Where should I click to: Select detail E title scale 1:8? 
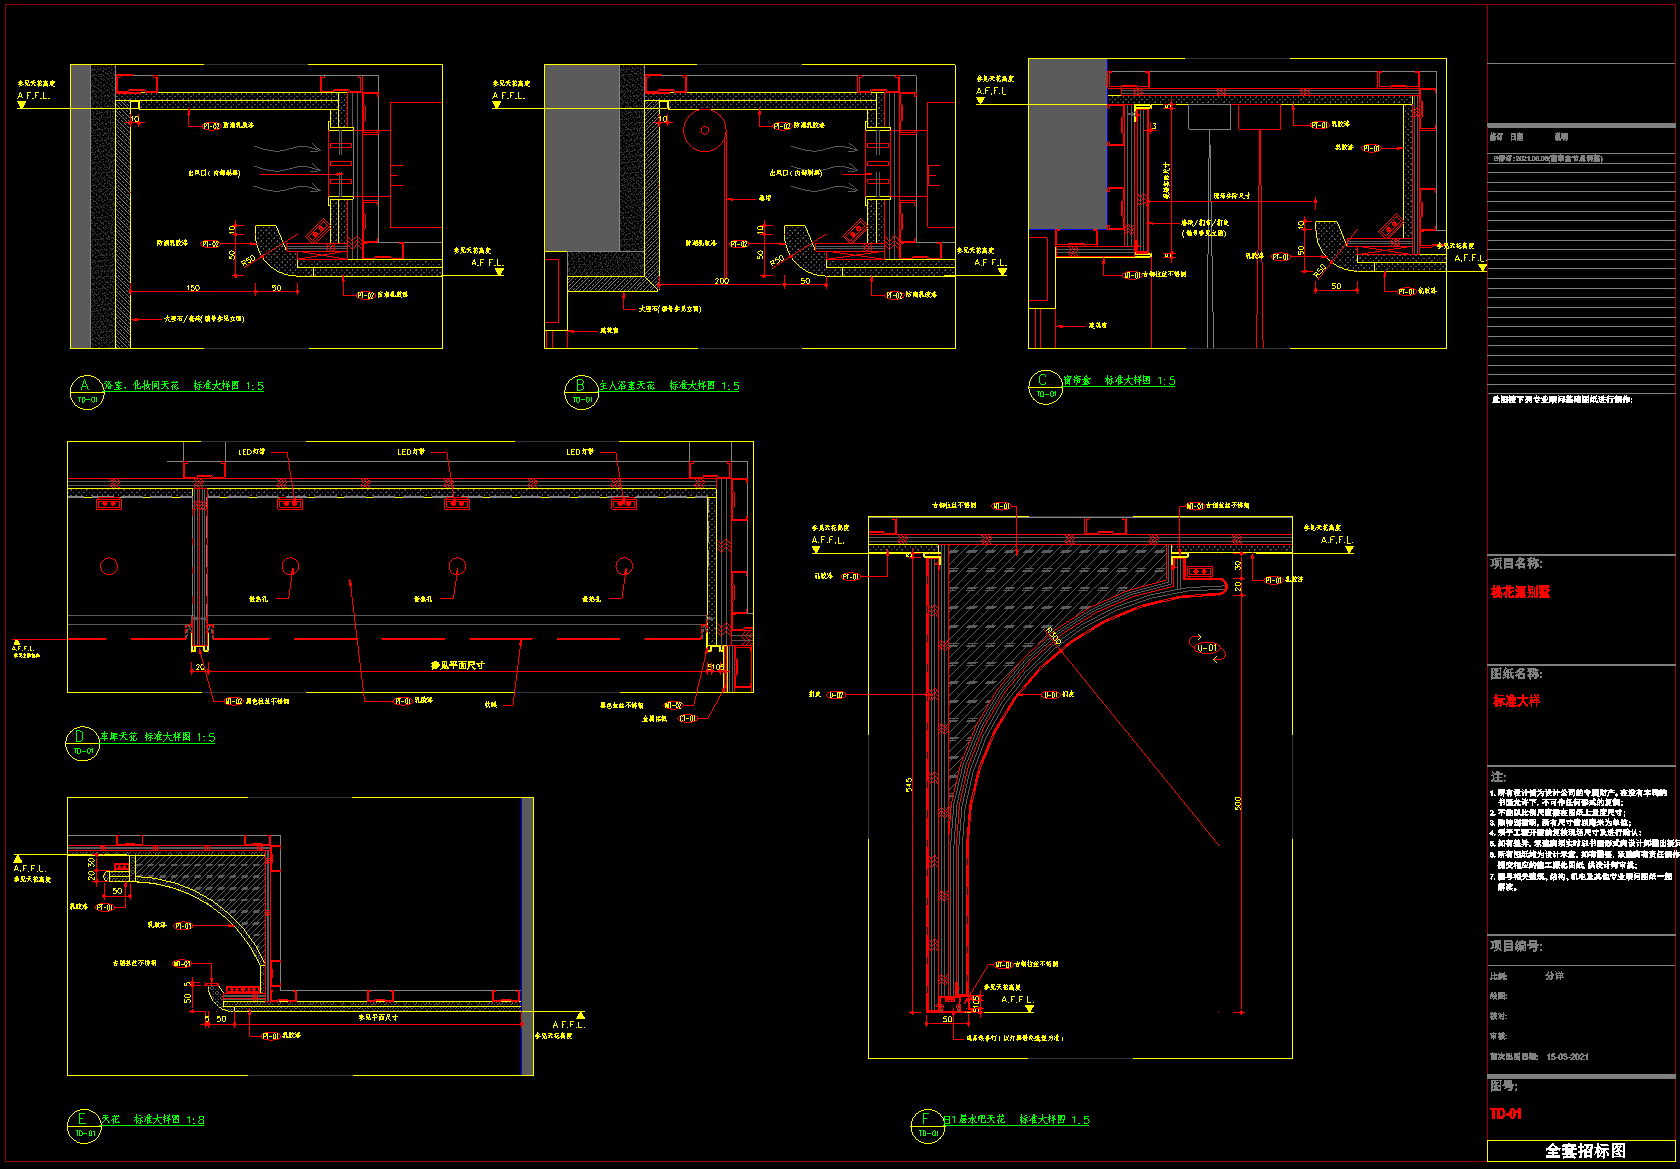194,1120
